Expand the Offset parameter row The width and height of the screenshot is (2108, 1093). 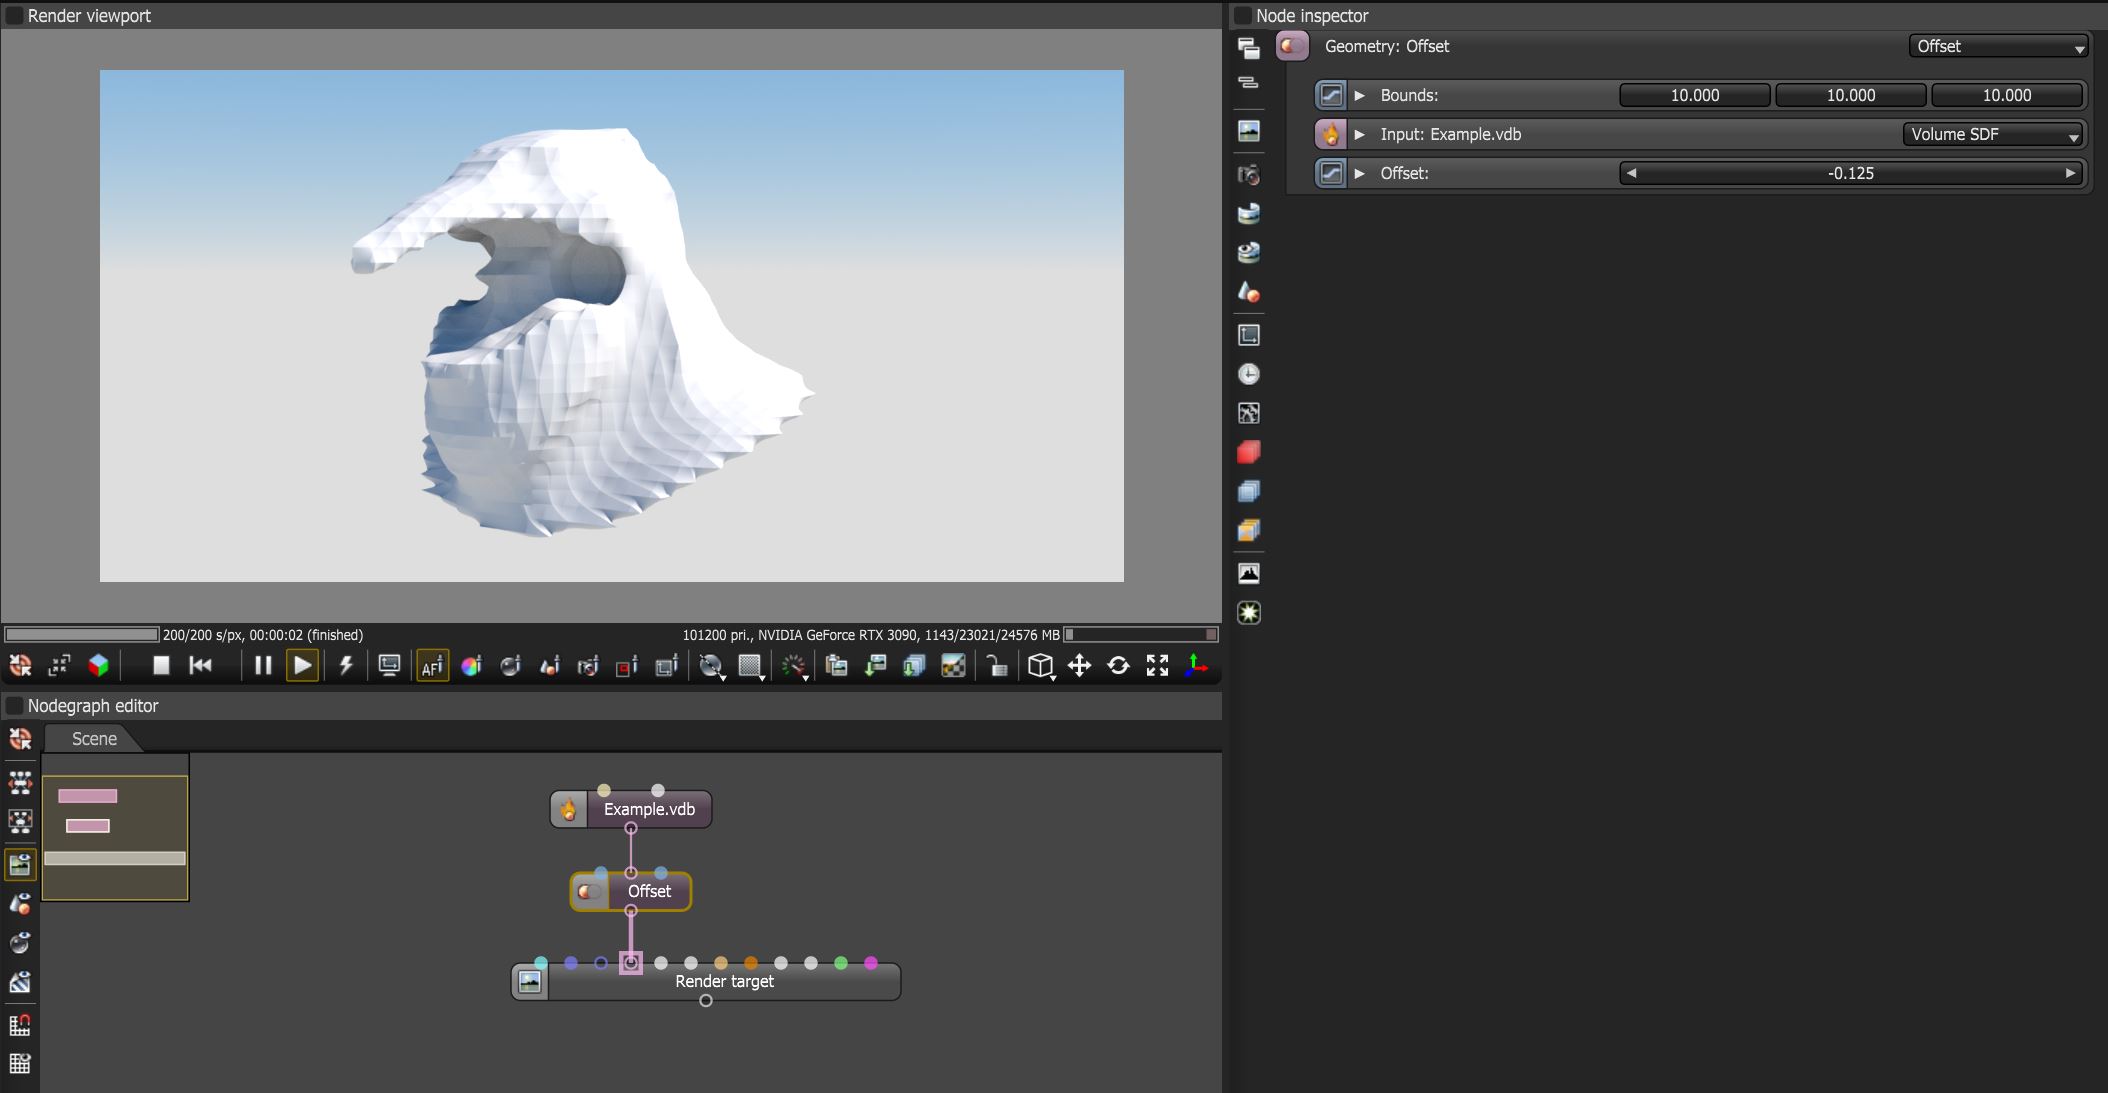point(1359,173)
